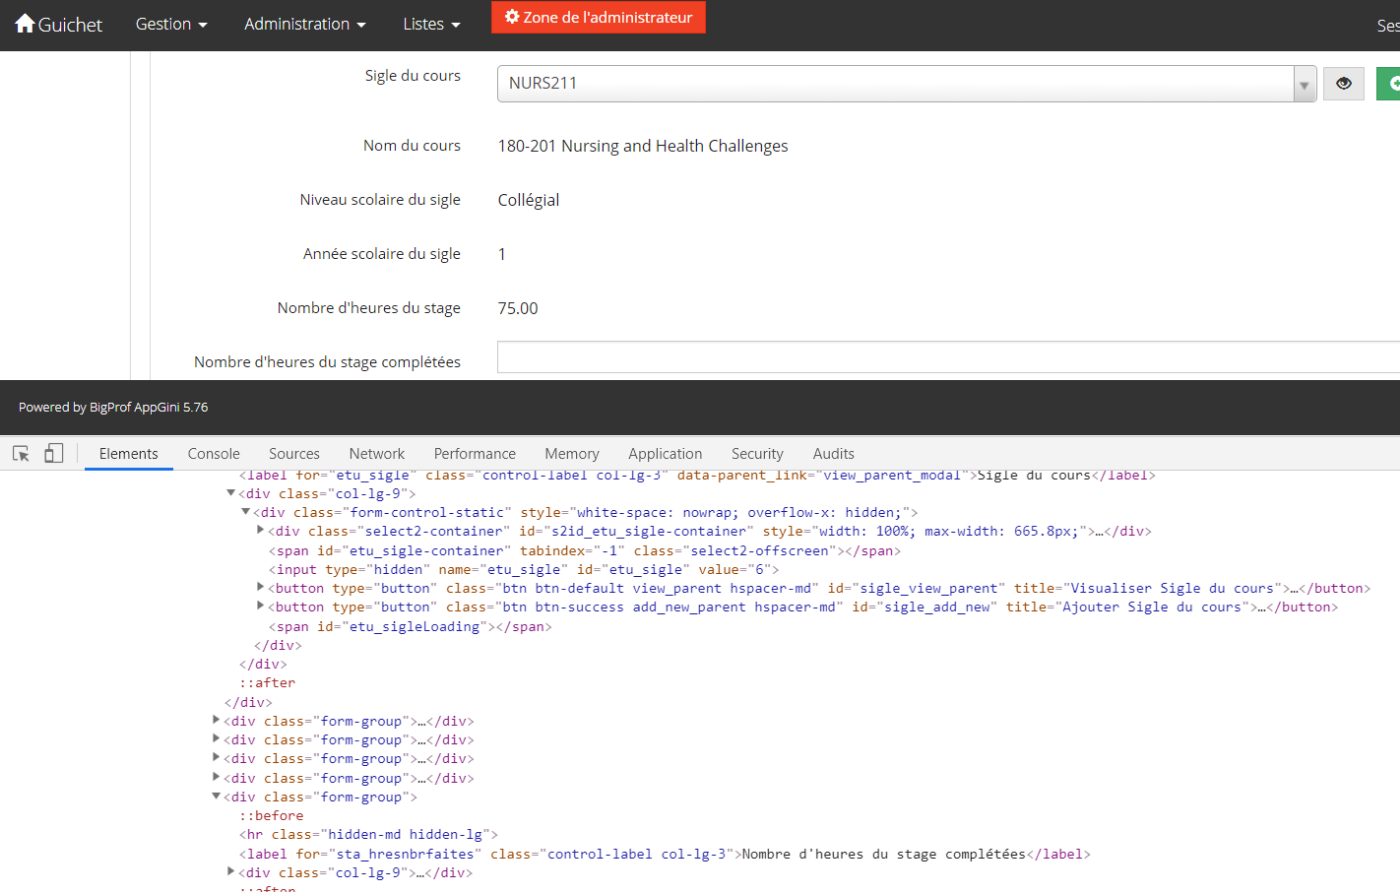
Task: Open the NURS211 Sigle du cours dropdown
Action: pyautogui.click(x=906, y=84)
